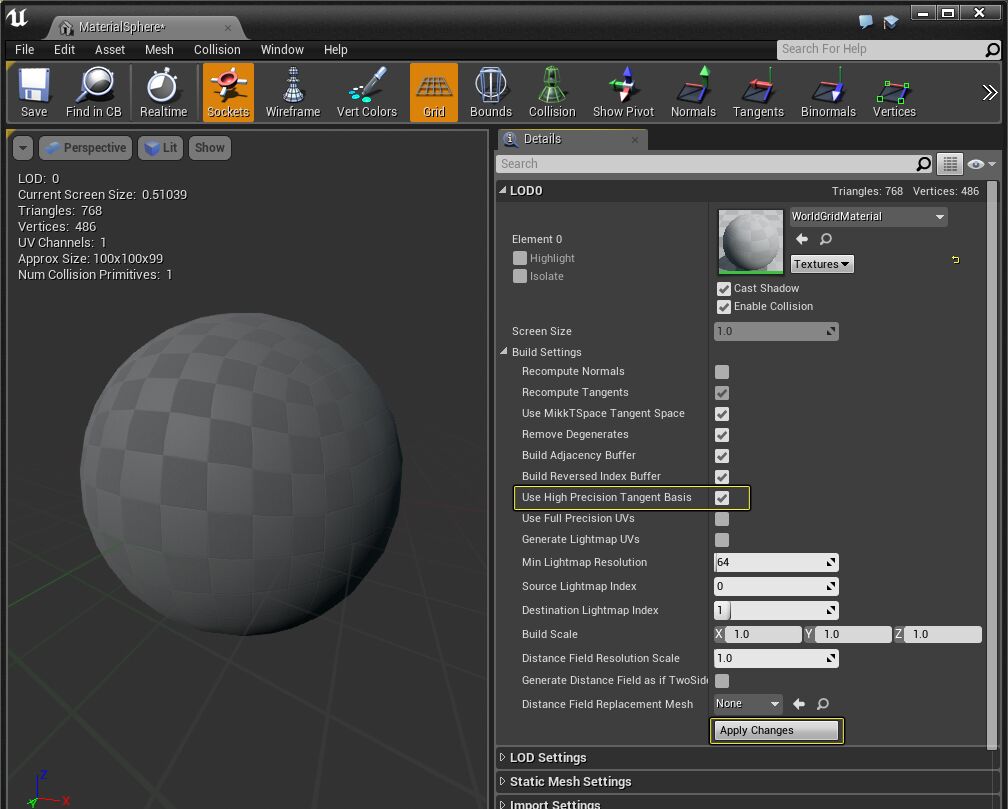Uncheck Cast Shadow for Element 0
Viewport: 1008px width, 809px height.
click(x=723, y=288)
